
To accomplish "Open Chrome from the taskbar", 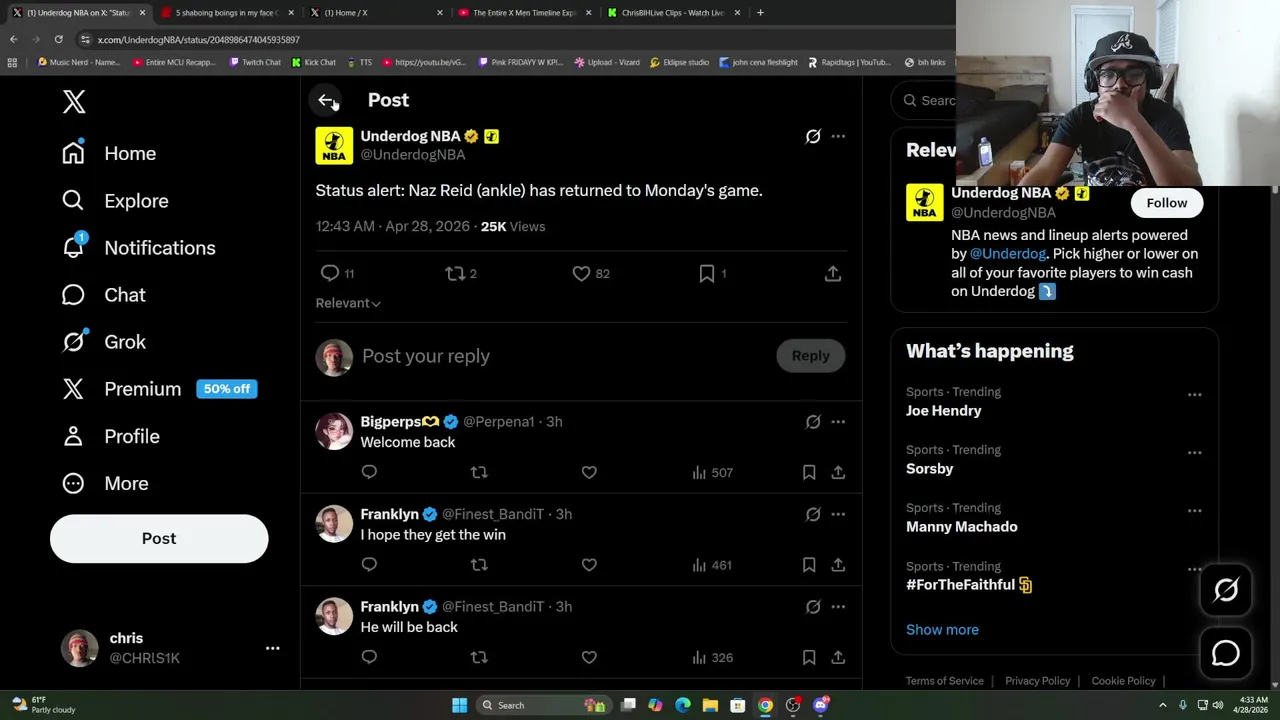I will point(765,705).
